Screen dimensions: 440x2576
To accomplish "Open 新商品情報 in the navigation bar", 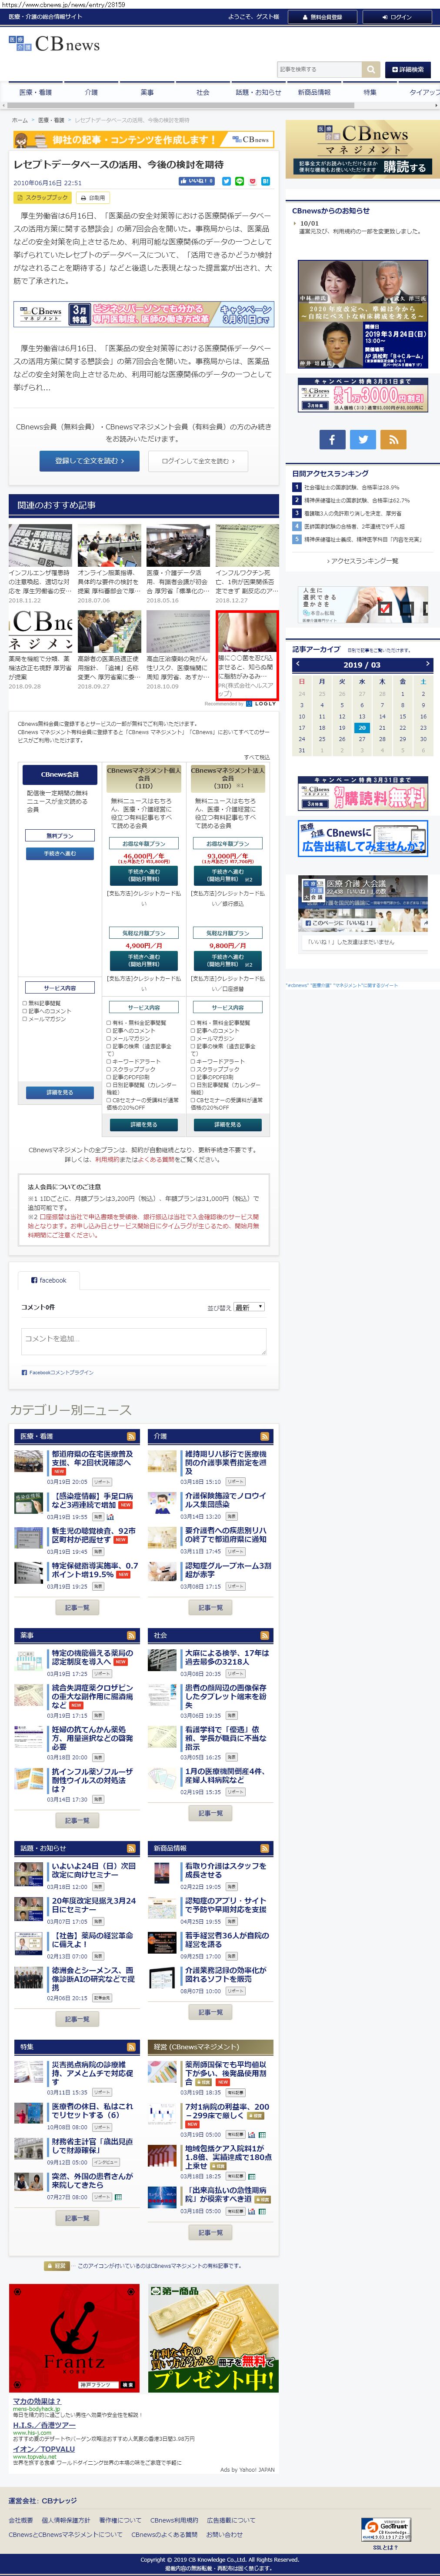I will click(x=314, y=92).
